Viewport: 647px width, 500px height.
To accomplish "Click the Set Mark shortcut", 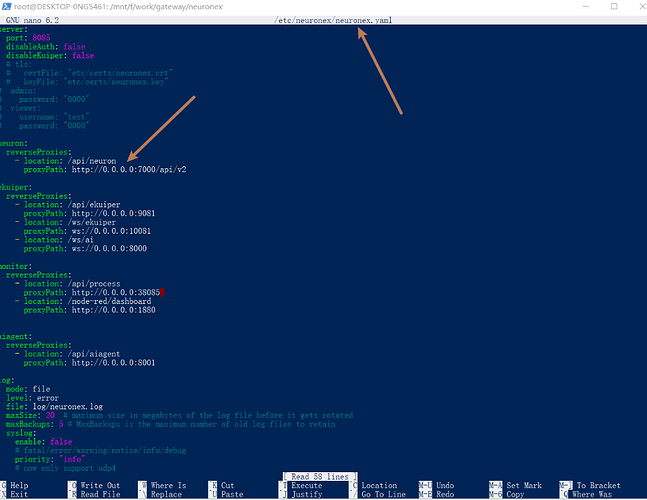I will tap(523, 485).
